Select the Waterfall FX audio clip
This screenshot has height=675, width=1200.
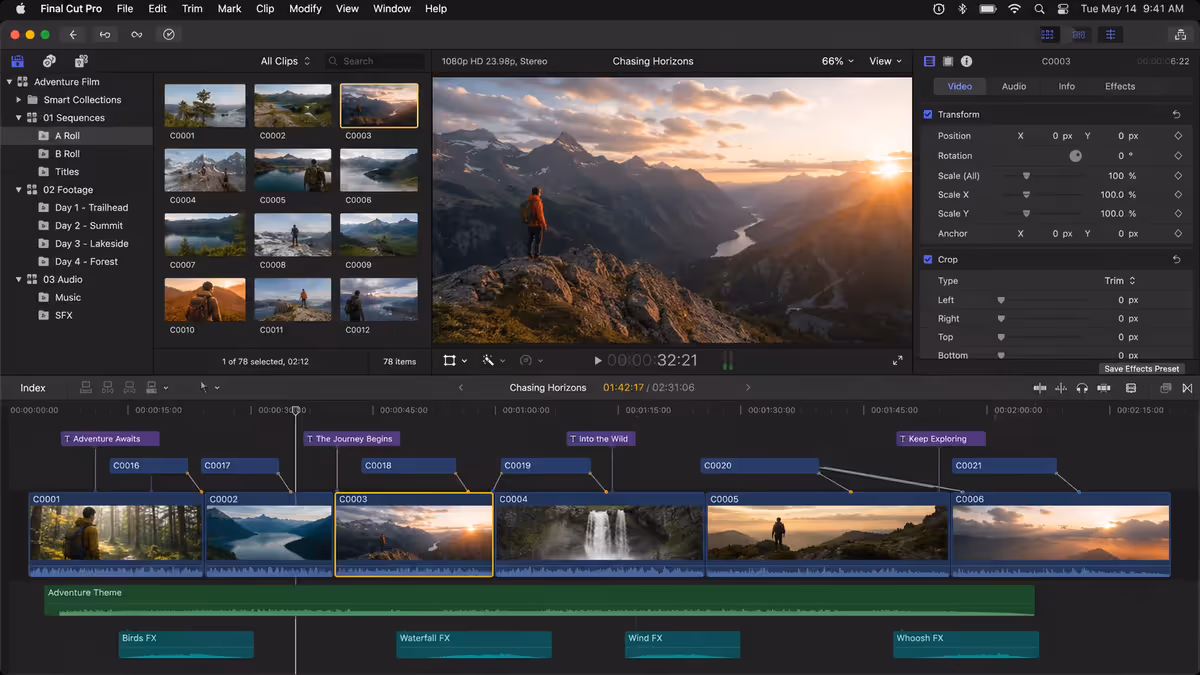(474, 645)
